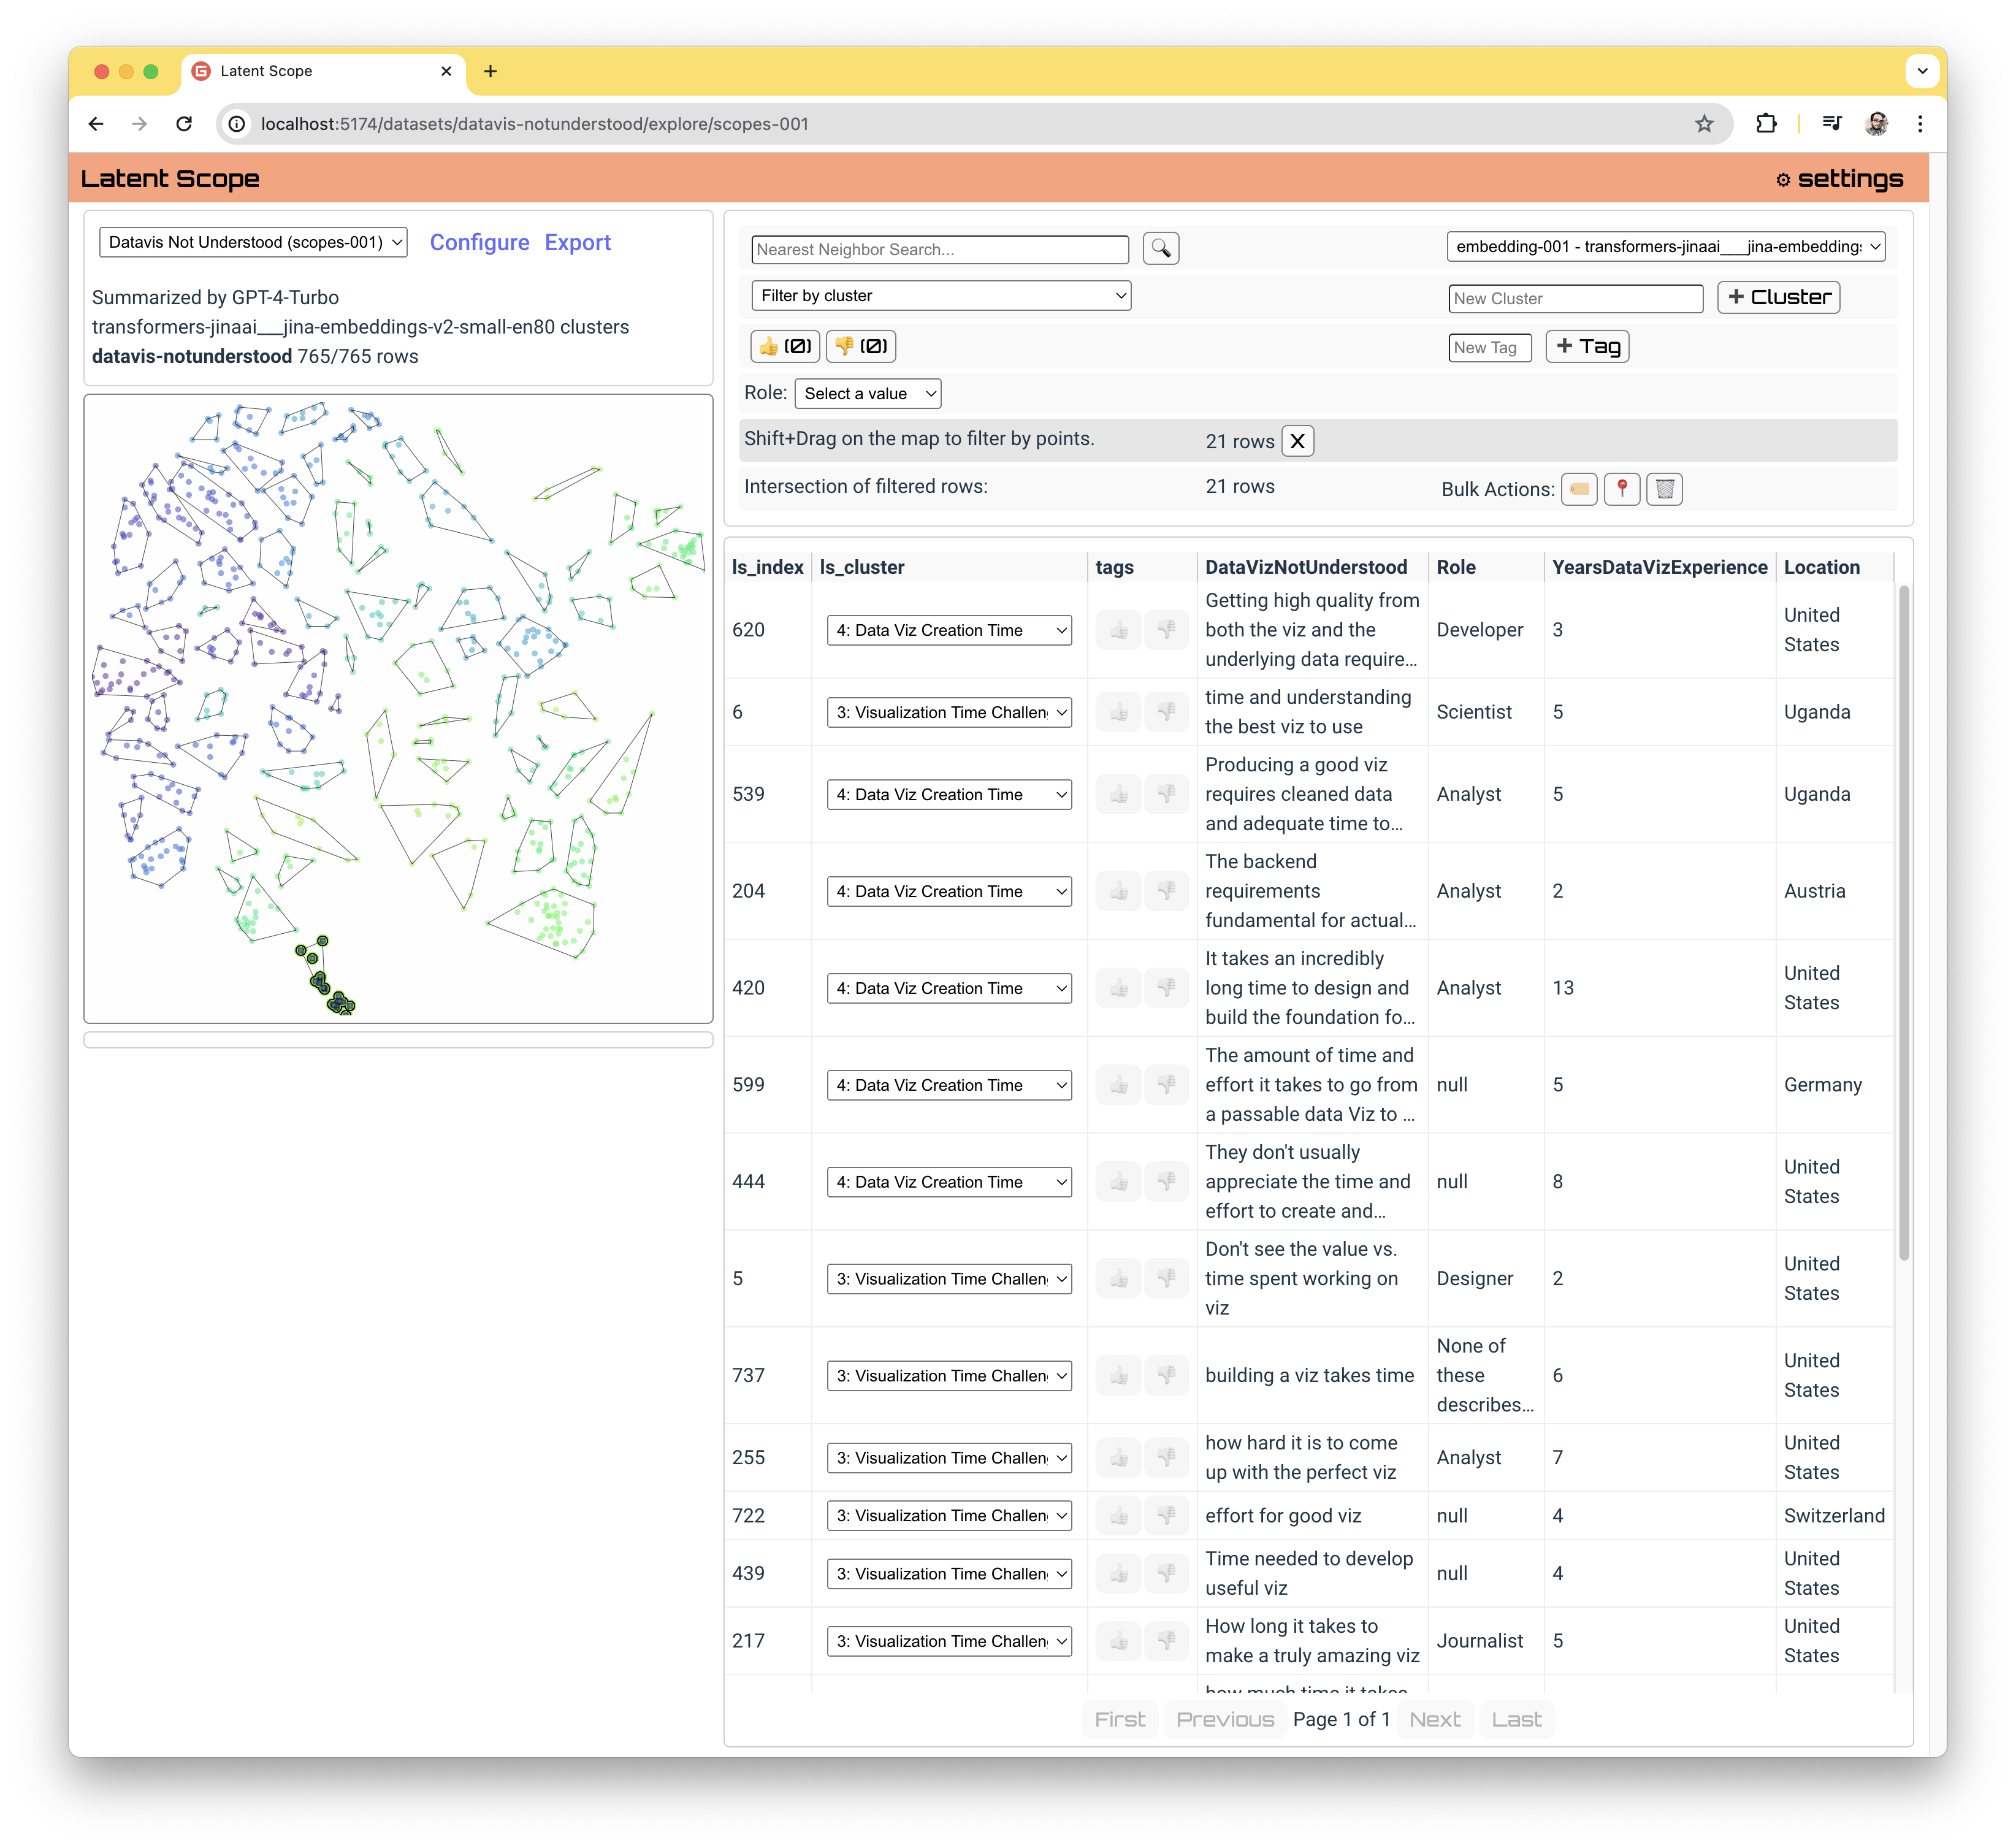Viewport: 2016px width, 1848px height.
Task: Focus the New Cluster input field
Action: pos(1576,298)
